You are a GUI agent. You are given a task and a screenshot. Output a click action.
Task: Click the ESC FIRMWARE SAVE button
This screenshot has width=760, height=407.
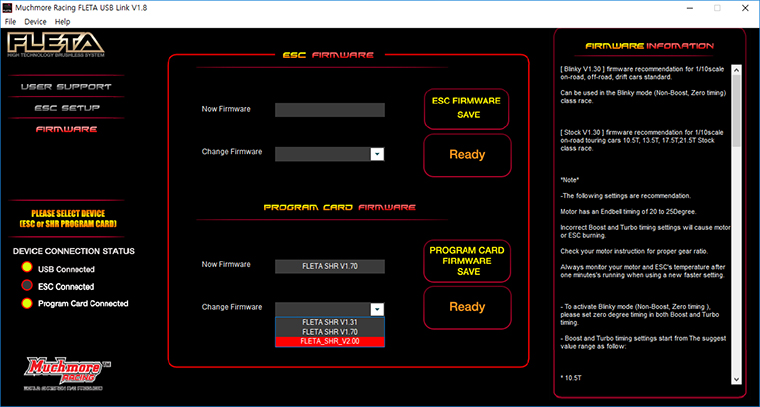pyautogui.click(x=466, y=109)
